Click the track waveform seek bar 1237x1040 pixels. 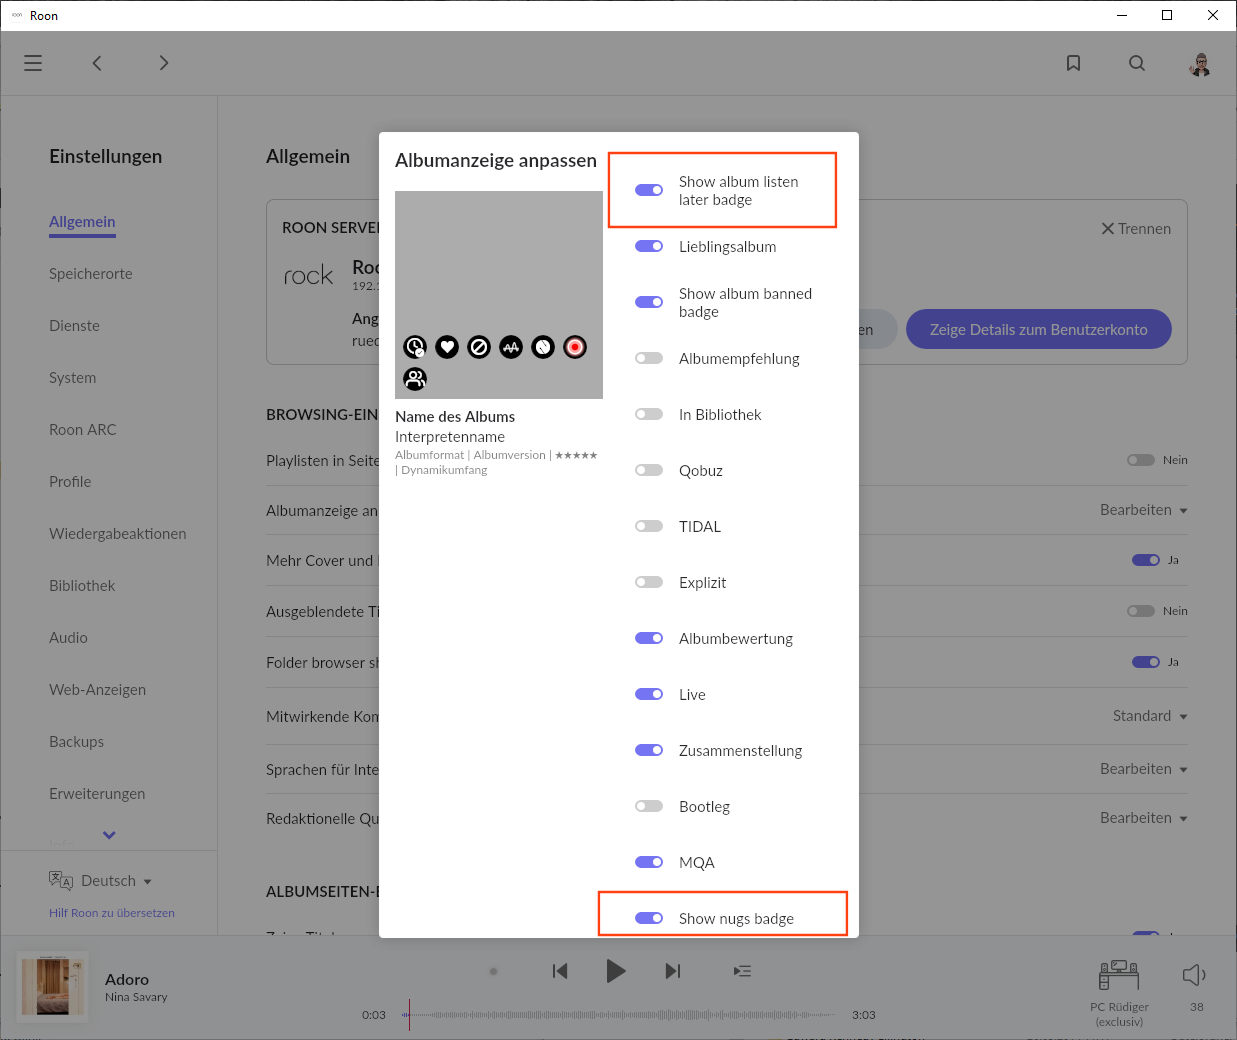click(x=620, y=1014)
